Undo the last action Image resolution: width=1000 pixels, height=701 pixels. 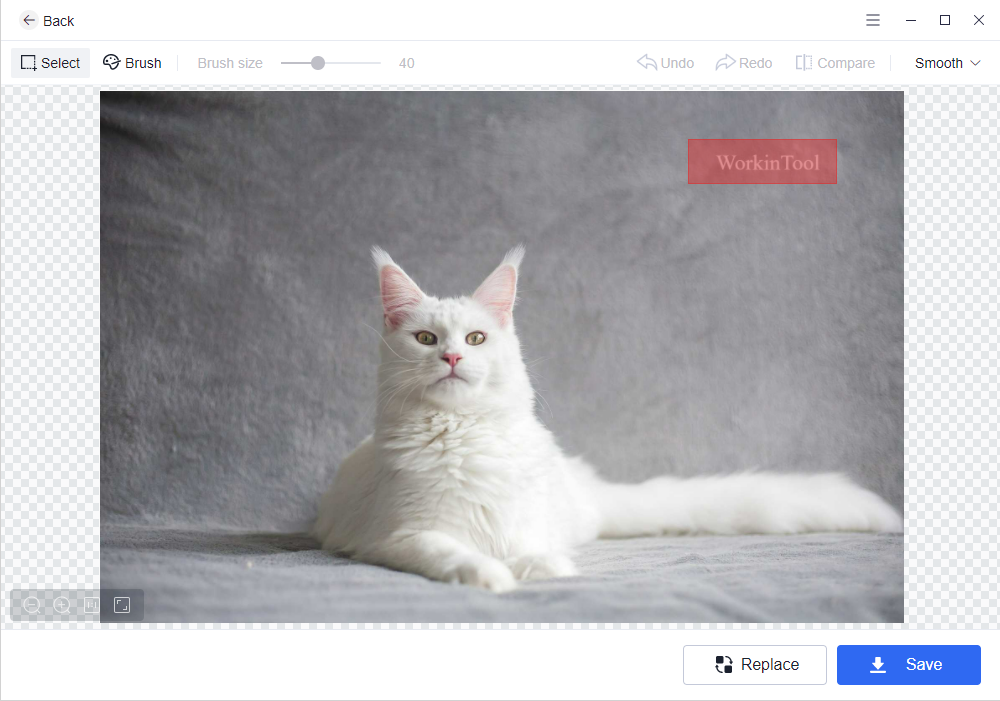point(665,63)
